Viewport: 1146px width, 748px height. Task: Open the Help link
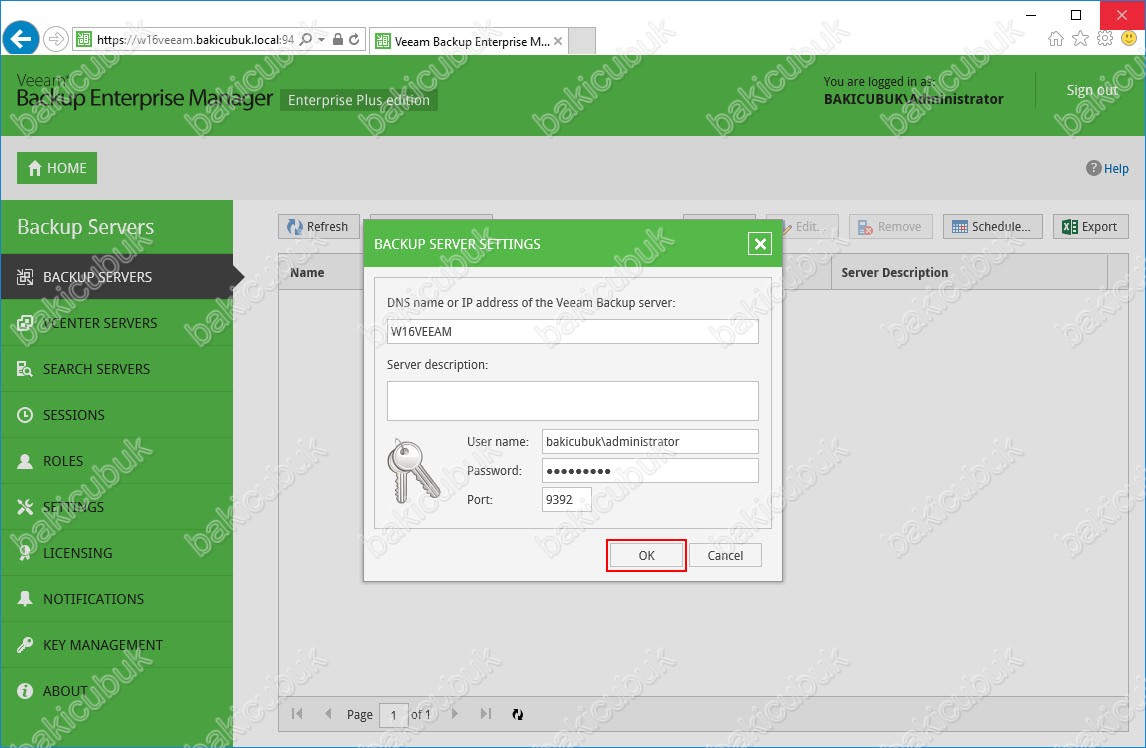(x=1107, y=168)
